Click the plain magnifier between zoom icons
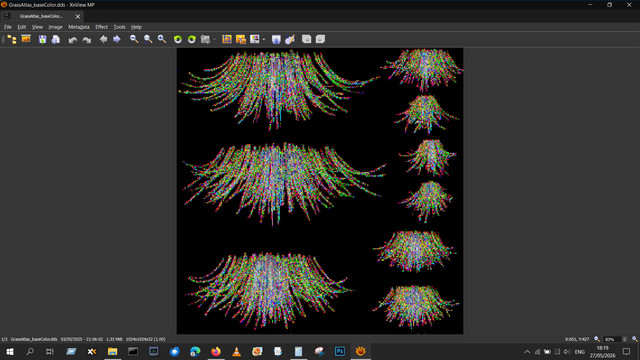The width and height of the screenshot is (640, 360). coord(148,39)
